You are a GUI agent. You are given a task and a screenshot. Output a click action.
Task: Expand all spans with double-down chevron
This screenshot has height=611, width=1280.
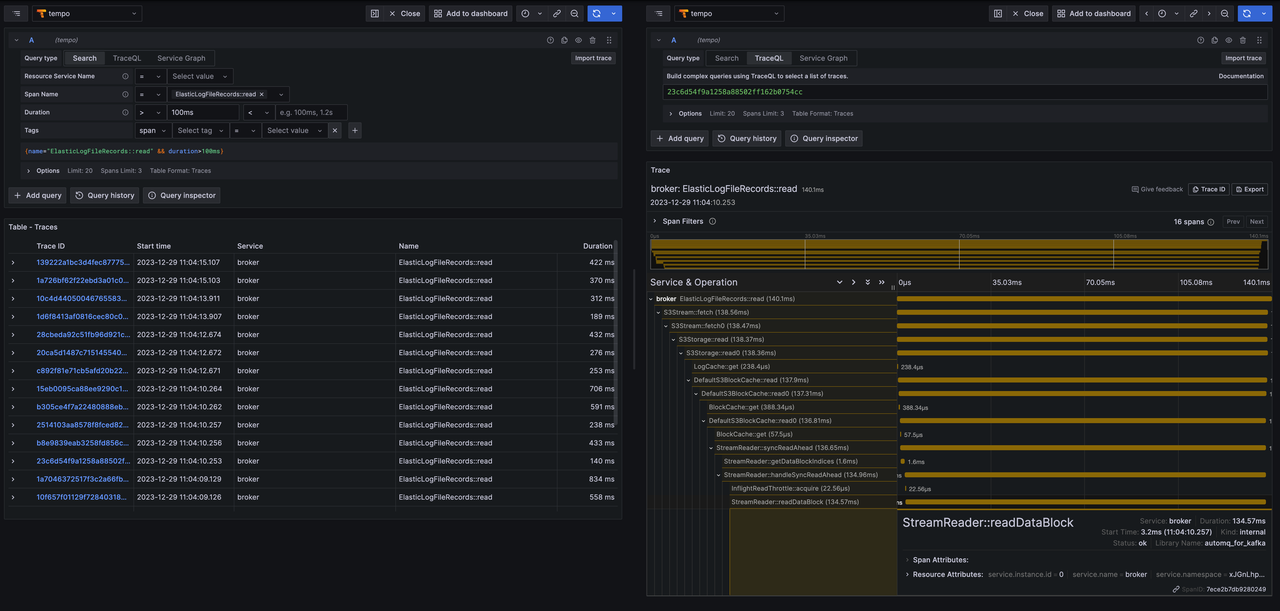tap(867, 283)
